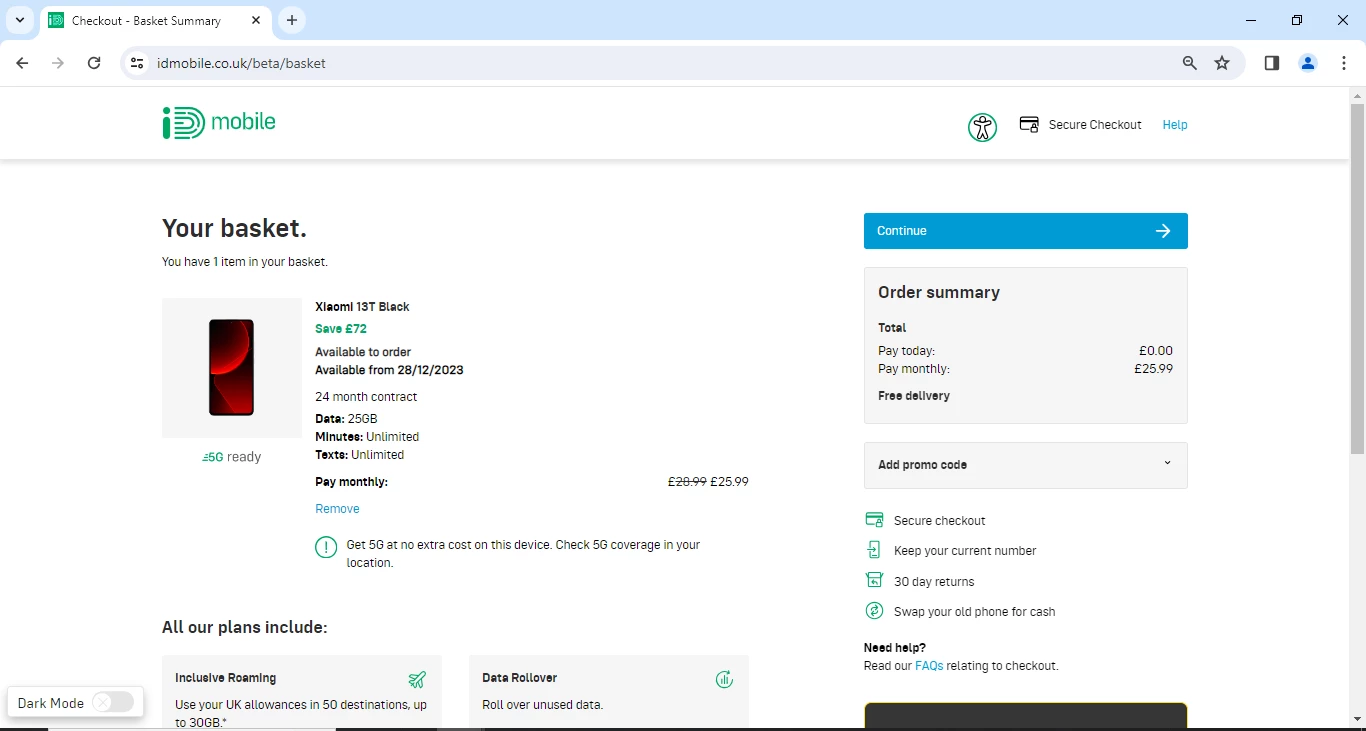Click the 'Roll over unused data.' text
Viewport: 1366px width, 731px height.
click(543, 705)
